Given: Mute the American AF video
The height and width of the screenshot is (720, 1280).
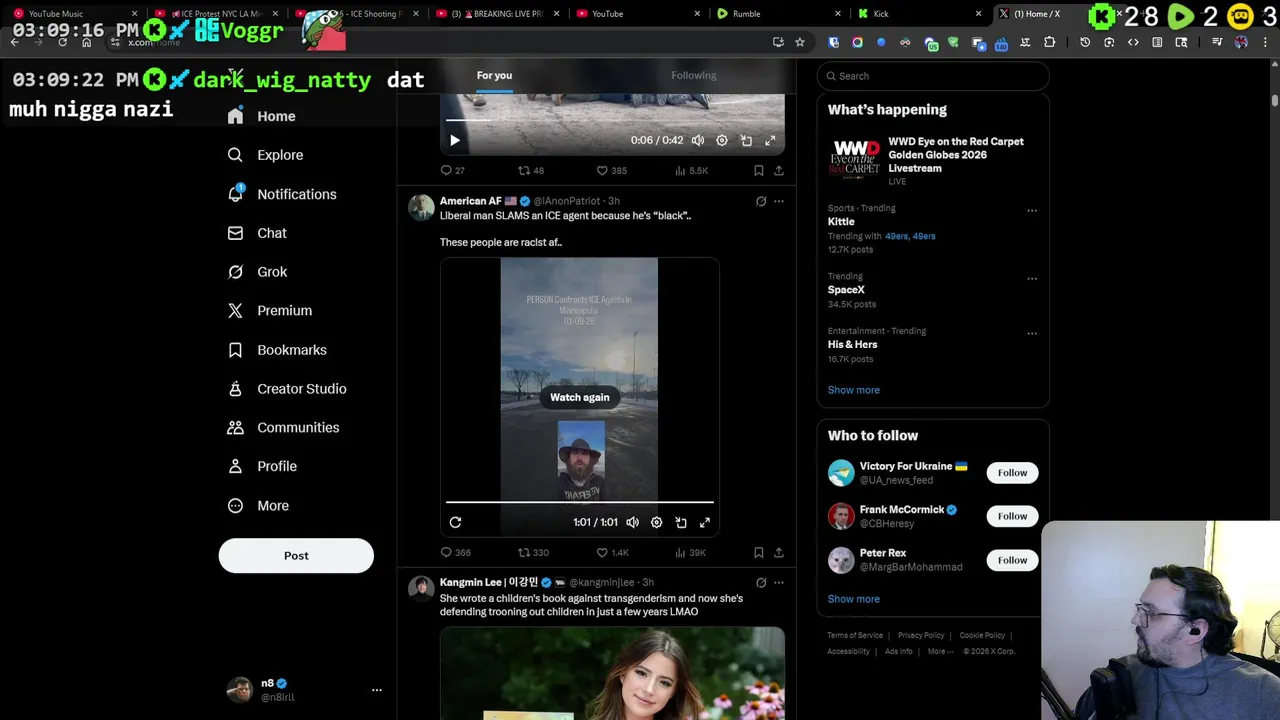Looking at the screenshot, I should tap(633, 522).
